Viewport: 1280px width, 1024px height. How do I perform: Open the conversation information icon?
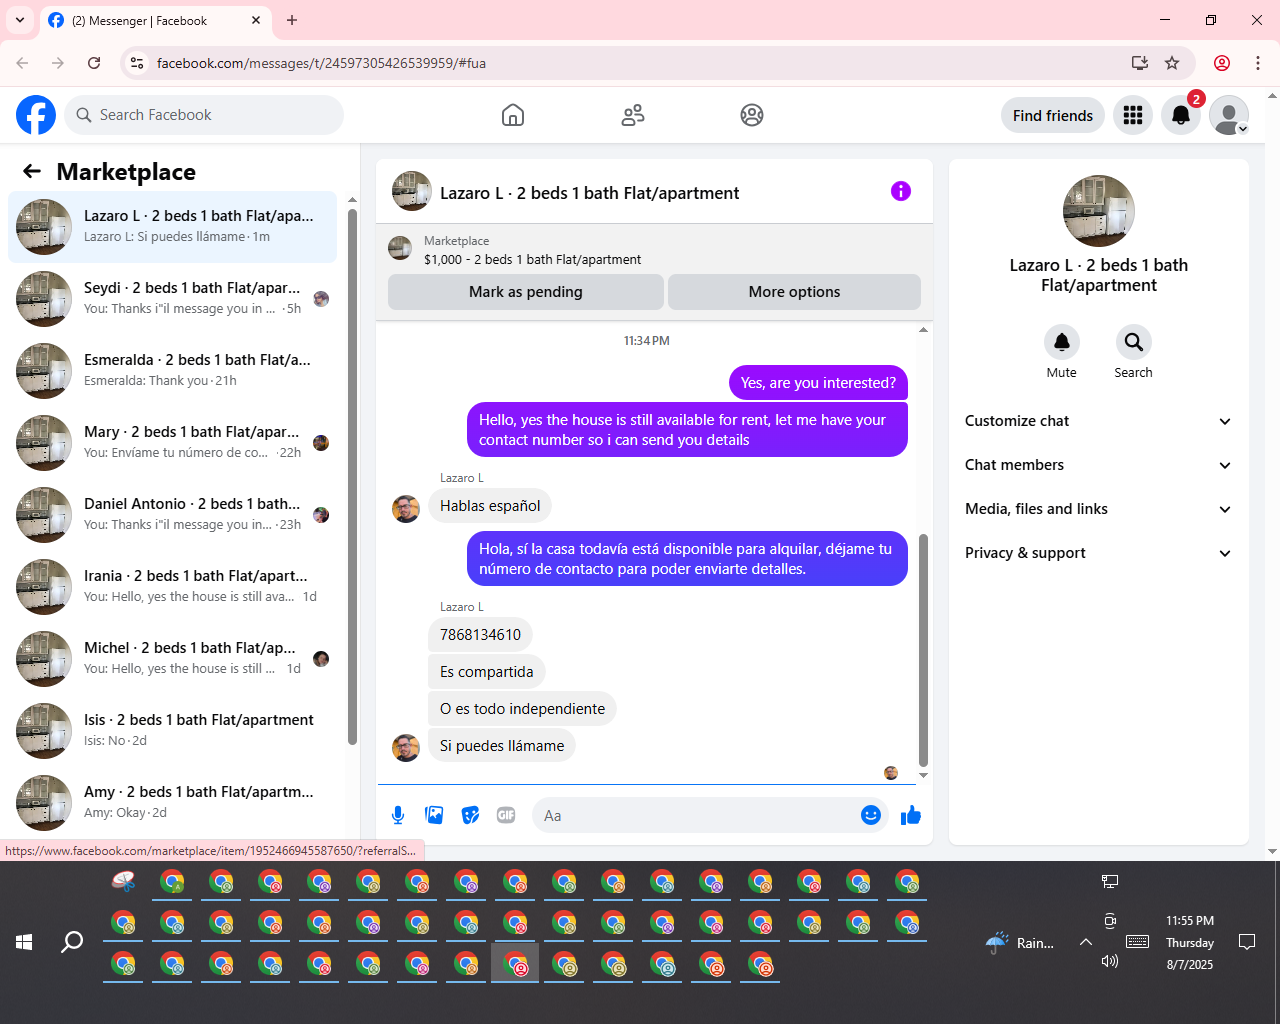[x=901, y=191]
